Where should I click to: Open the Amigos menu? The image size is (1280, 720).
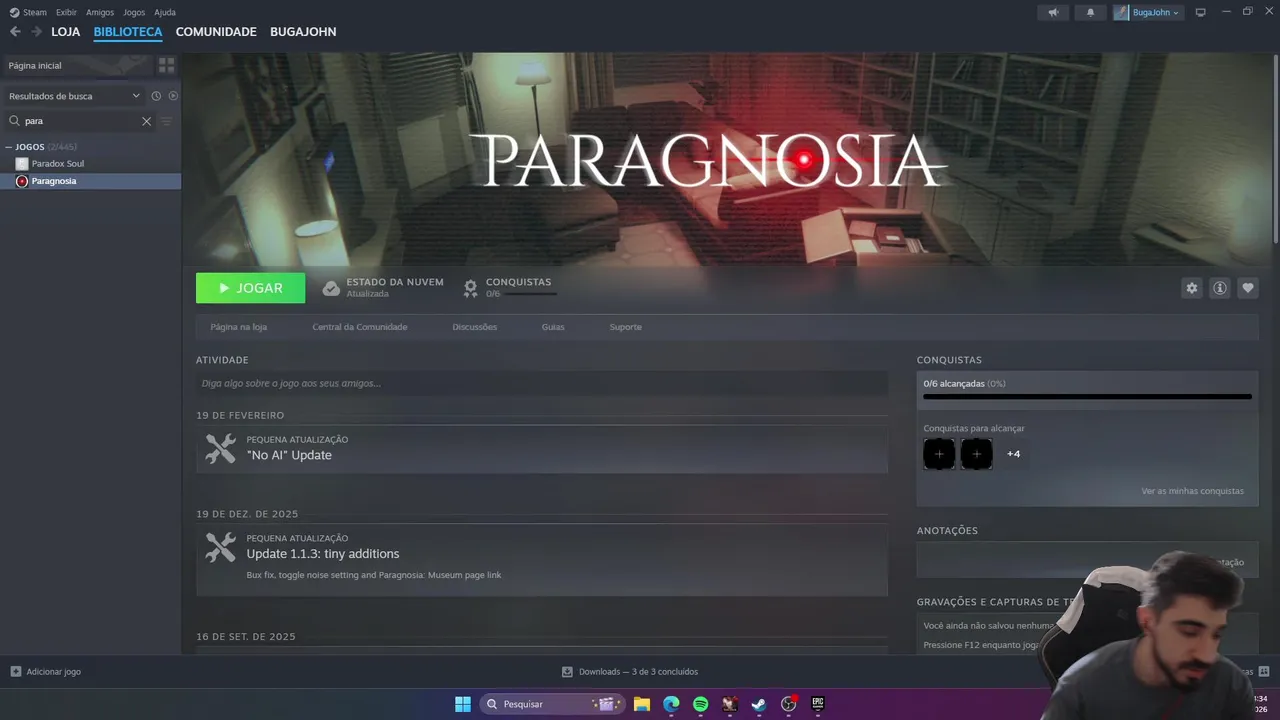(x=100, y=12)
